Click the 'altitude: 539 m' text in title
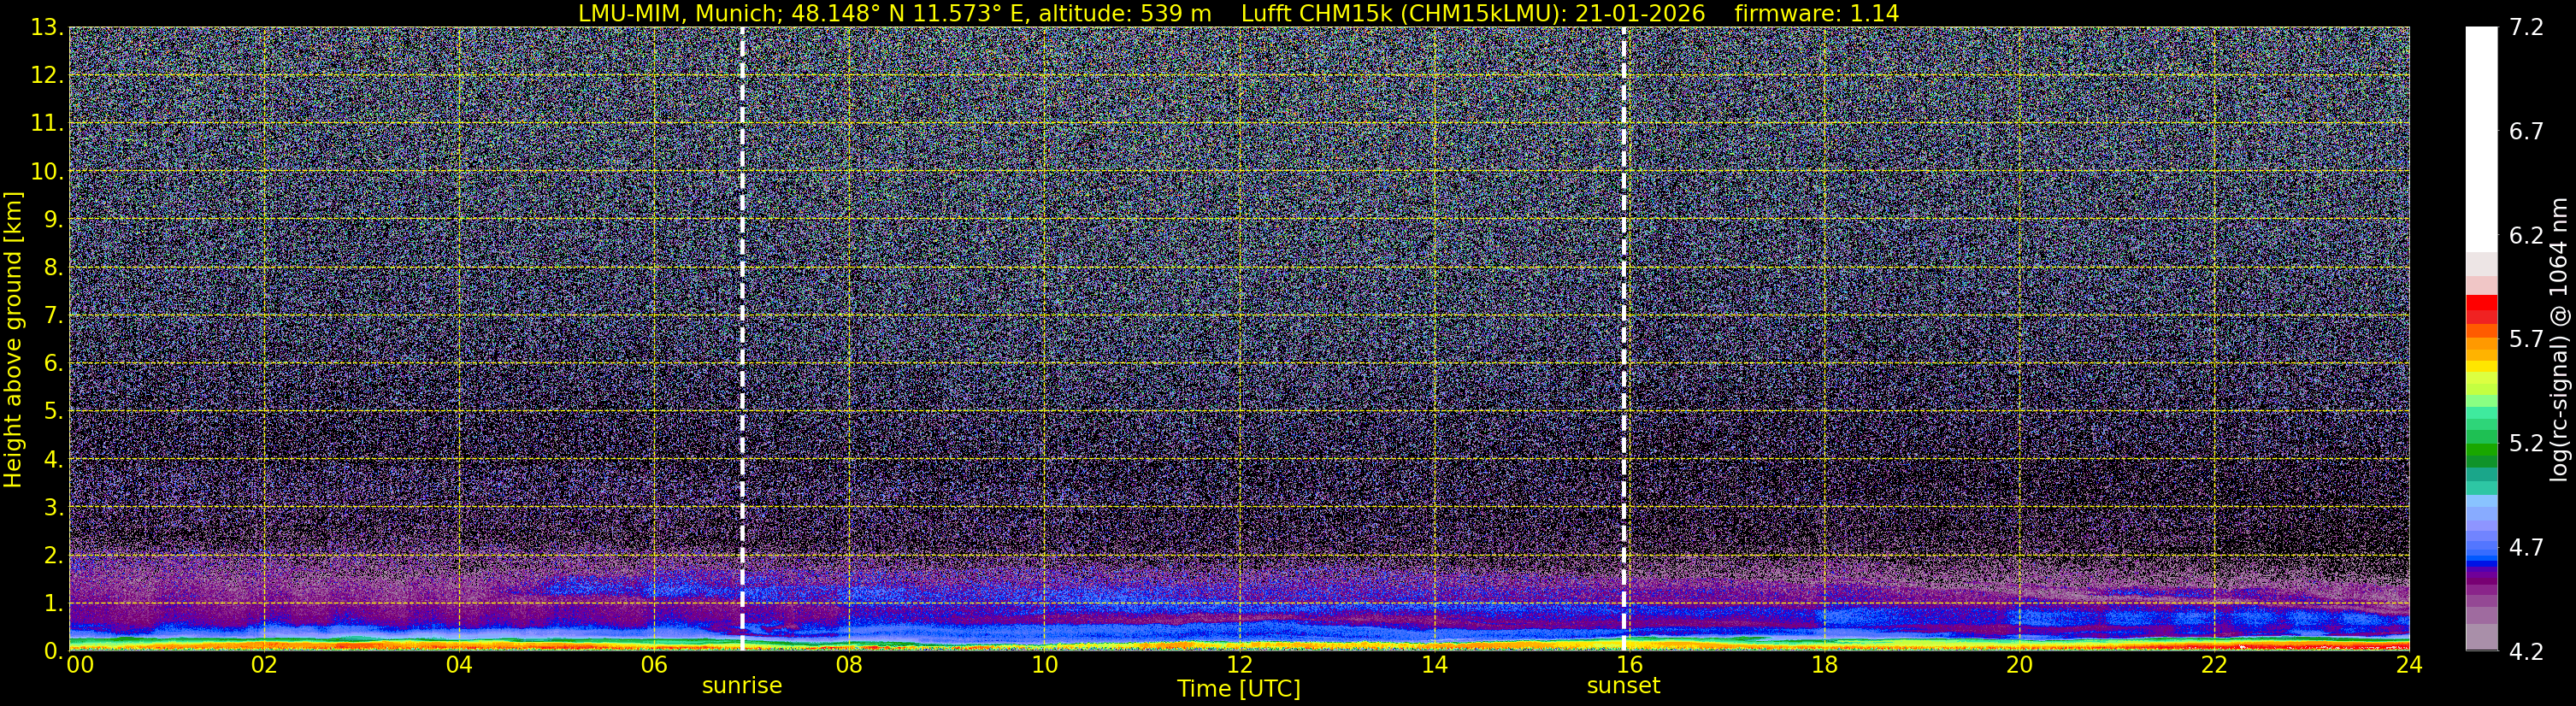Viewport: 2576px width, 706px height. click(1125, 13)
